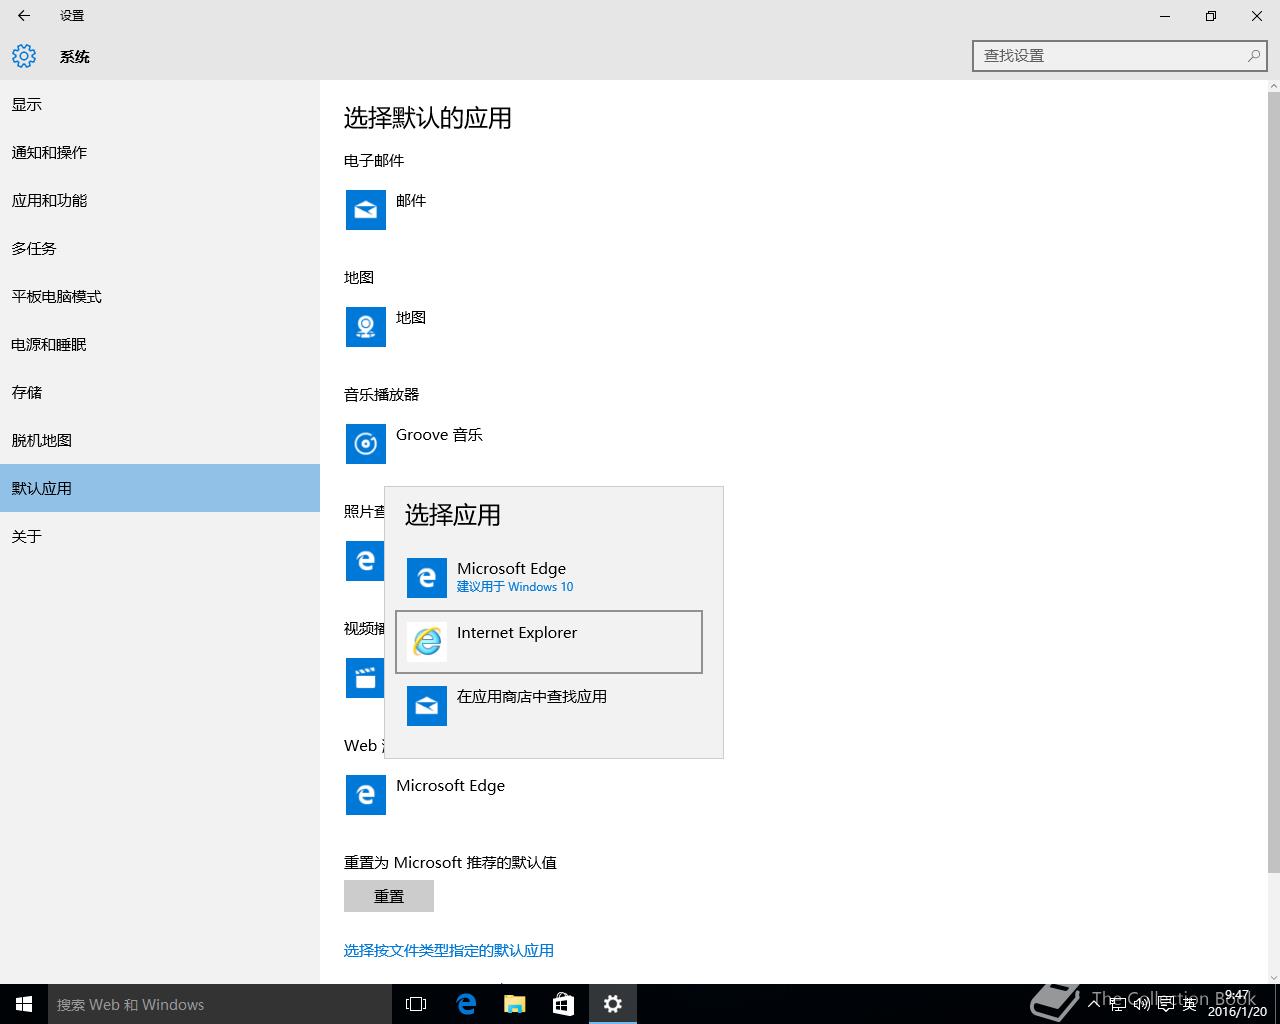Click the vertical scrollbar of settings page
This screenshot has width=1280, height=1024.
[x=1273, y=482]
